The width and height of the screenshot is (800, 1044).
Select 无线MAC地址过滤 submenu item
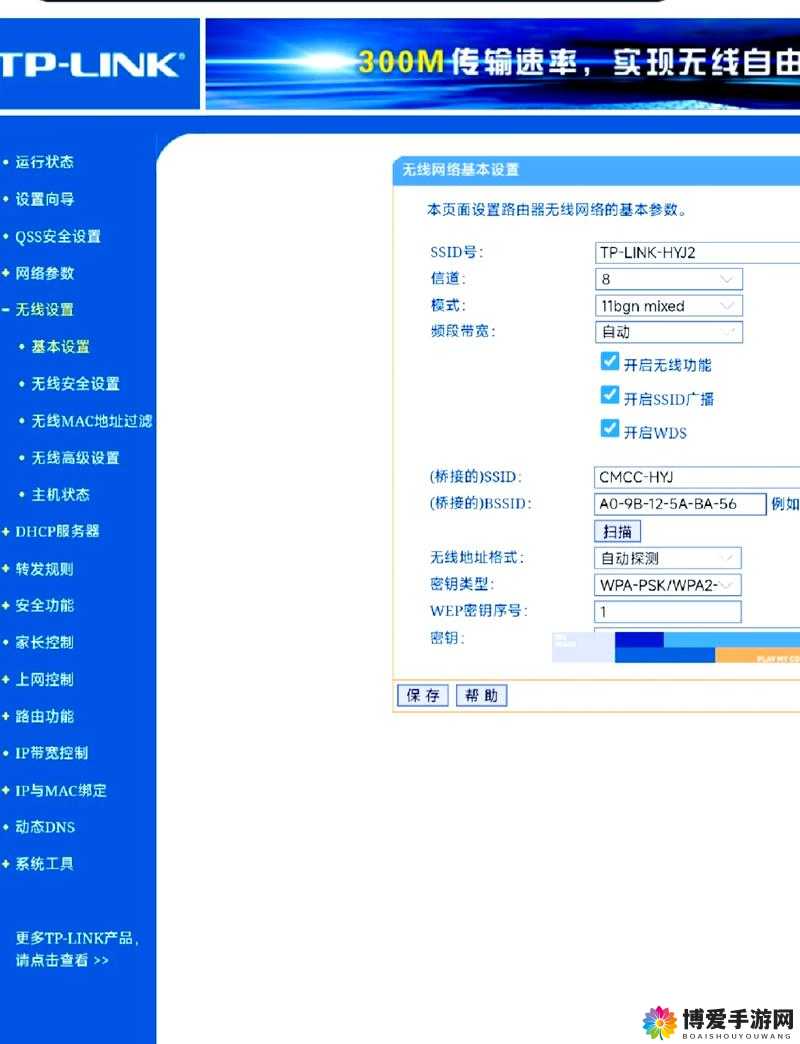[x=92, y=421]
